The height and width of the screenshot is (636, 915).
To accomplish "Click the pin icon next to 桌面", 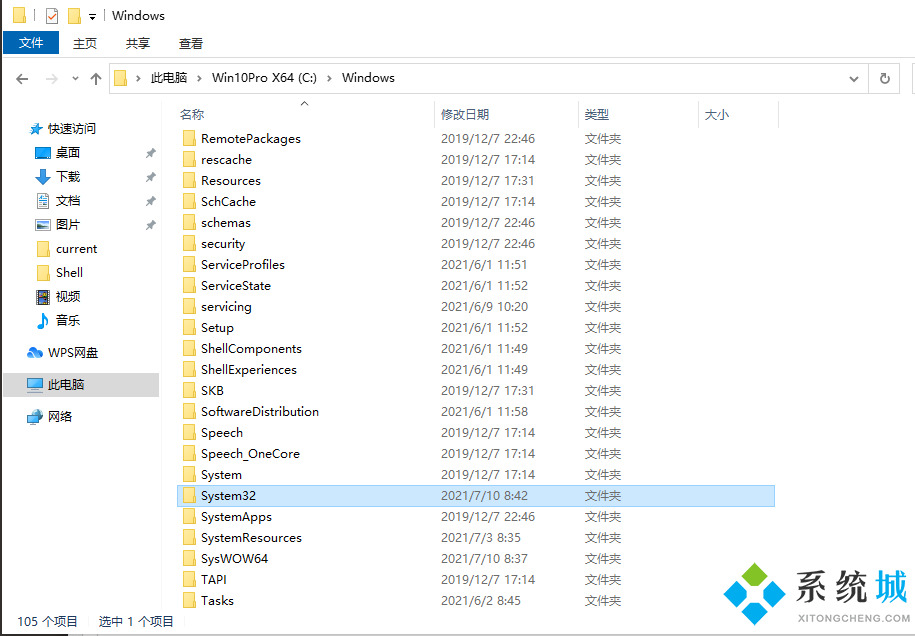I will 151,153.
